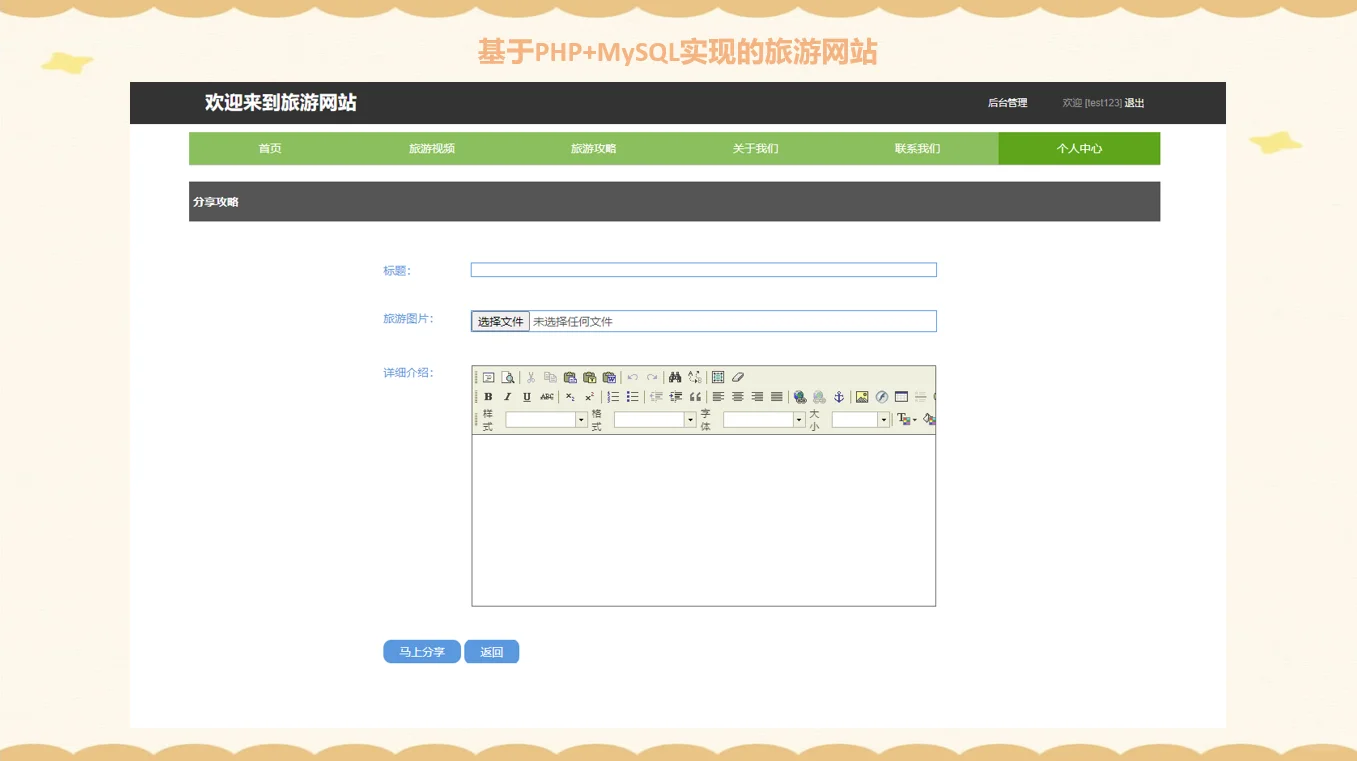Click the Insert Image icon
This screenshot has width=1357, height=761.
861,397
